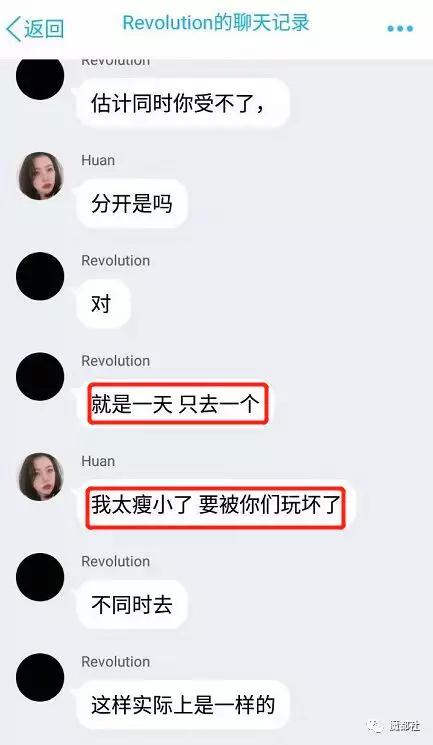The width and height of the screenshot is (433, 745).
Task: Tap the Revolution的聊天记录 title
Action: [216, 23]
